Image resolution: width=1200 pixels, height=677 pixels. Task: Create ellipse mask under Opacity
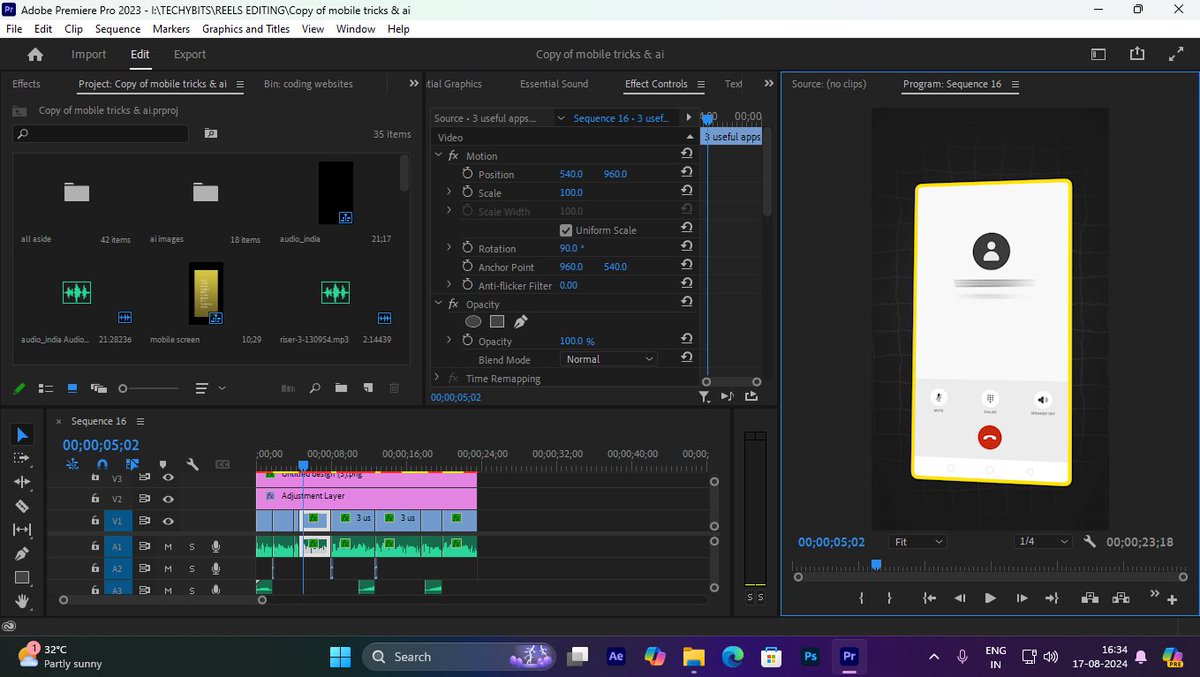pos(473,322)
